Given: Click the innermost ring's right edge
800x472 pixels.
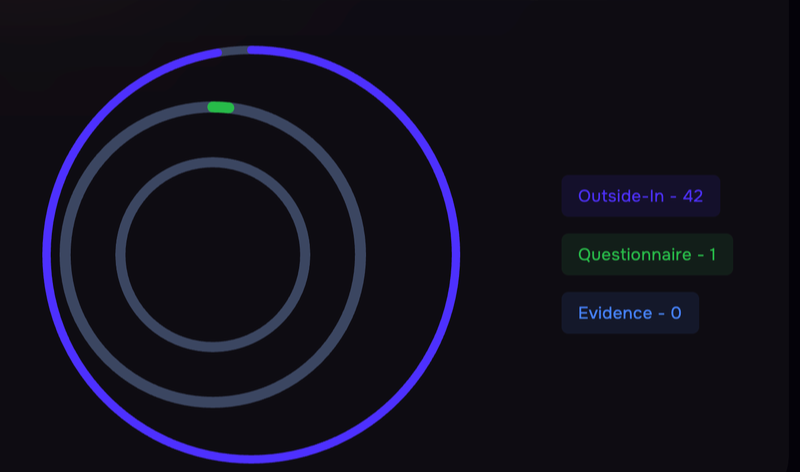Looking at the screenshot, I should pyautogui.click(x=305, y=254).
